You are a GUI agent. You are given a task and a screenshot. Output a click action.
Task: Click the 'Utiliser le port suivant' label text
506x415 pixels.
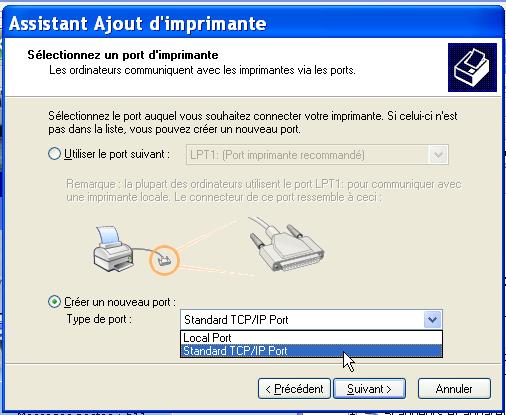pos(117,154)
